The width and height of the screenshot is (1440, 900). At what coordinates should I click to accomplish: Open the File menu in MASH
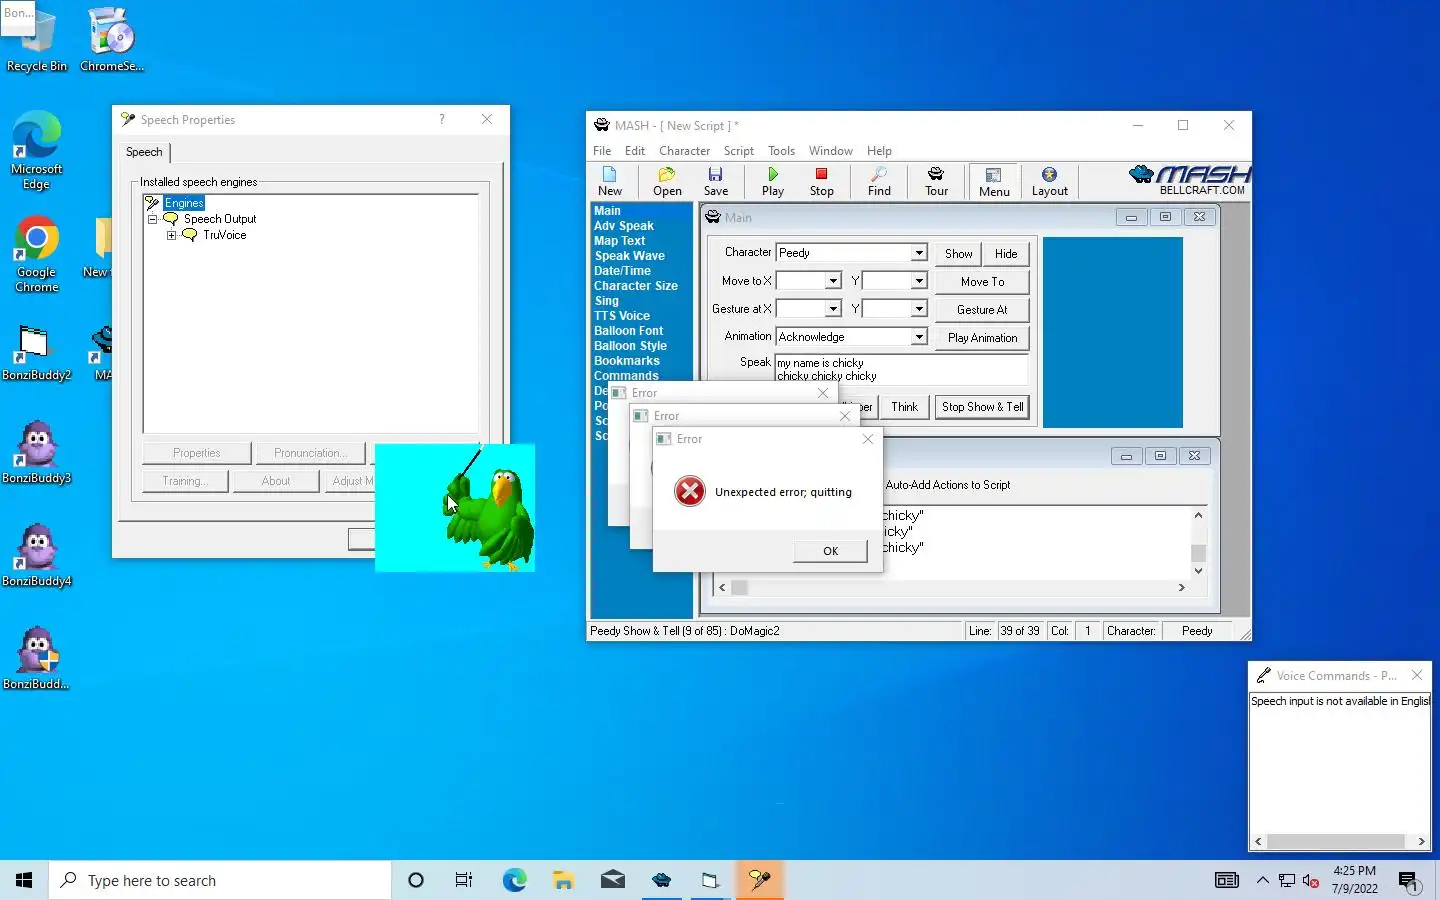coord(602,151)
